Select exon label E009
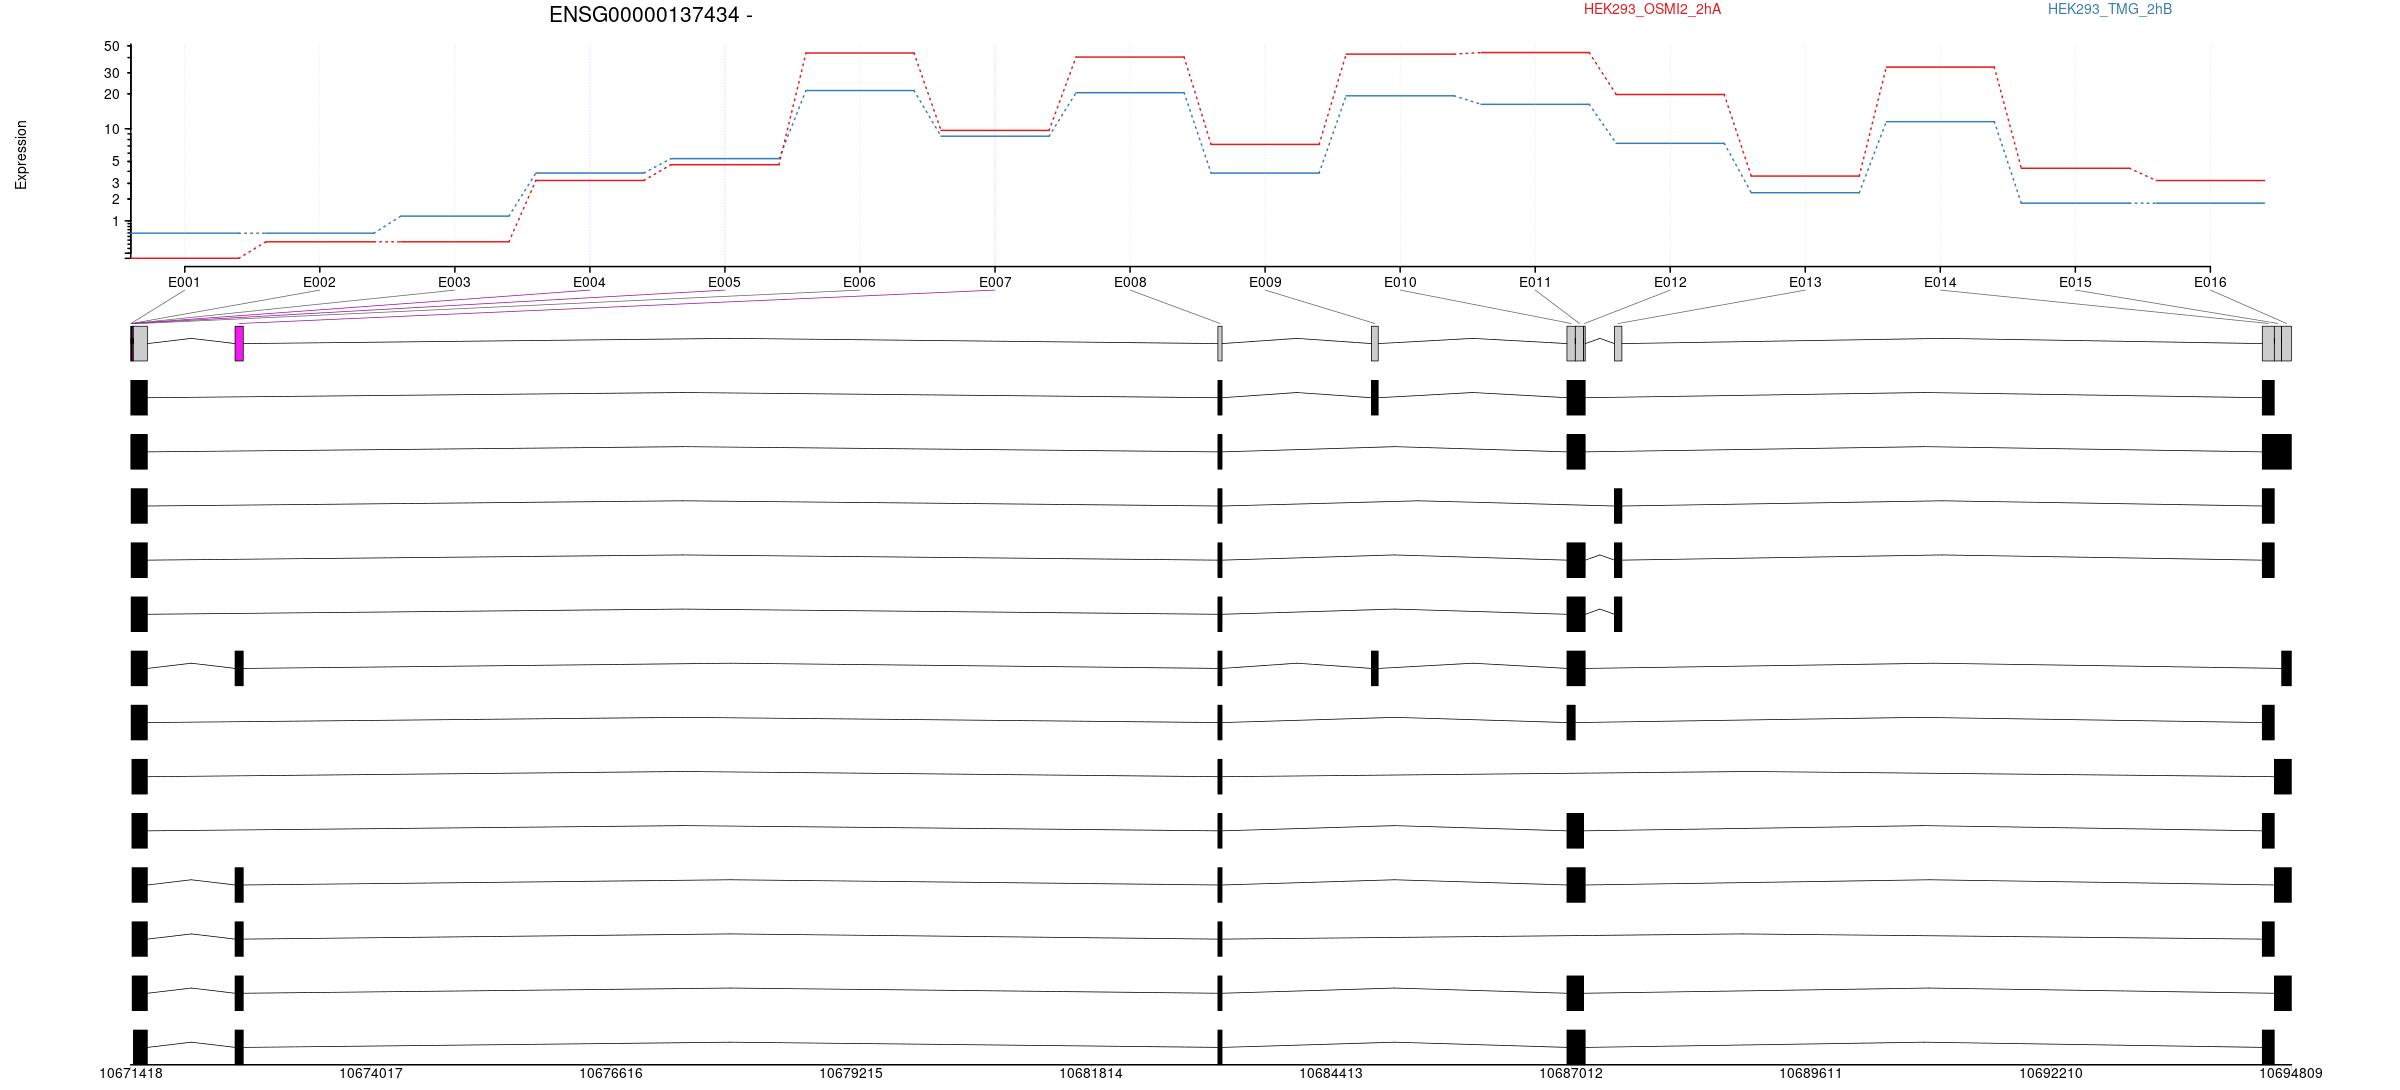Viewport: 2400px width, 1090px height. (1265, 282)
